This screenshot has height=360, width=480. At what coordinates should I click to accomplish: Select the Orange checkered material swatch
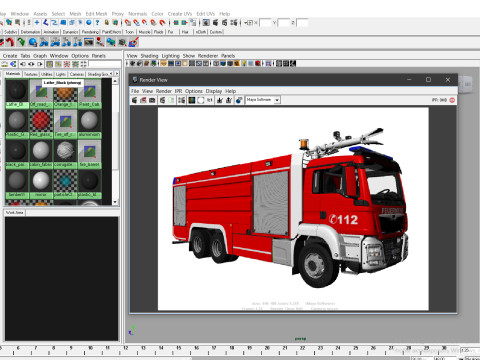pos(65,94)
